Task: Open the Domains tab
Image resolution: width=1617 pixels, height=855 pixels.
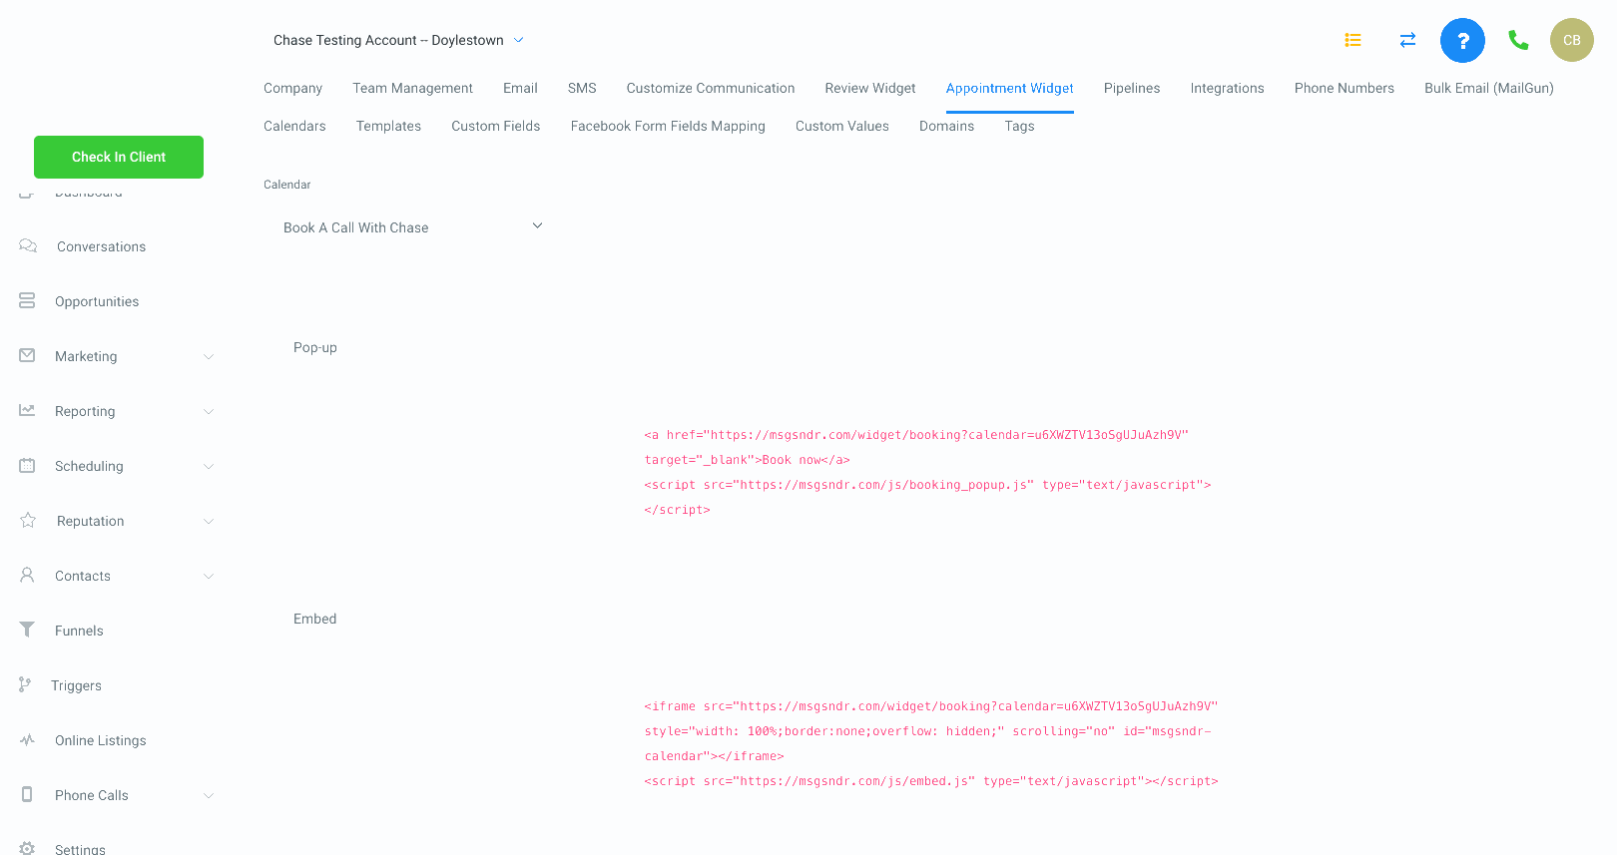Action: (x=946, y=126)
